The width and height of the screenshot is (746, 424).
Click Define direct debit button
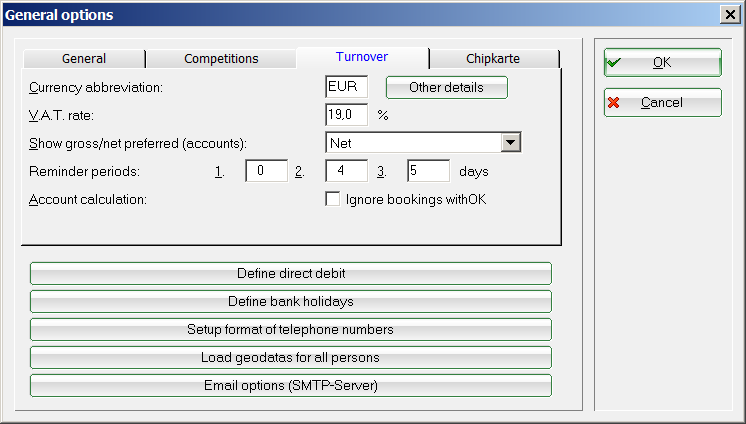tap(291, 273)
